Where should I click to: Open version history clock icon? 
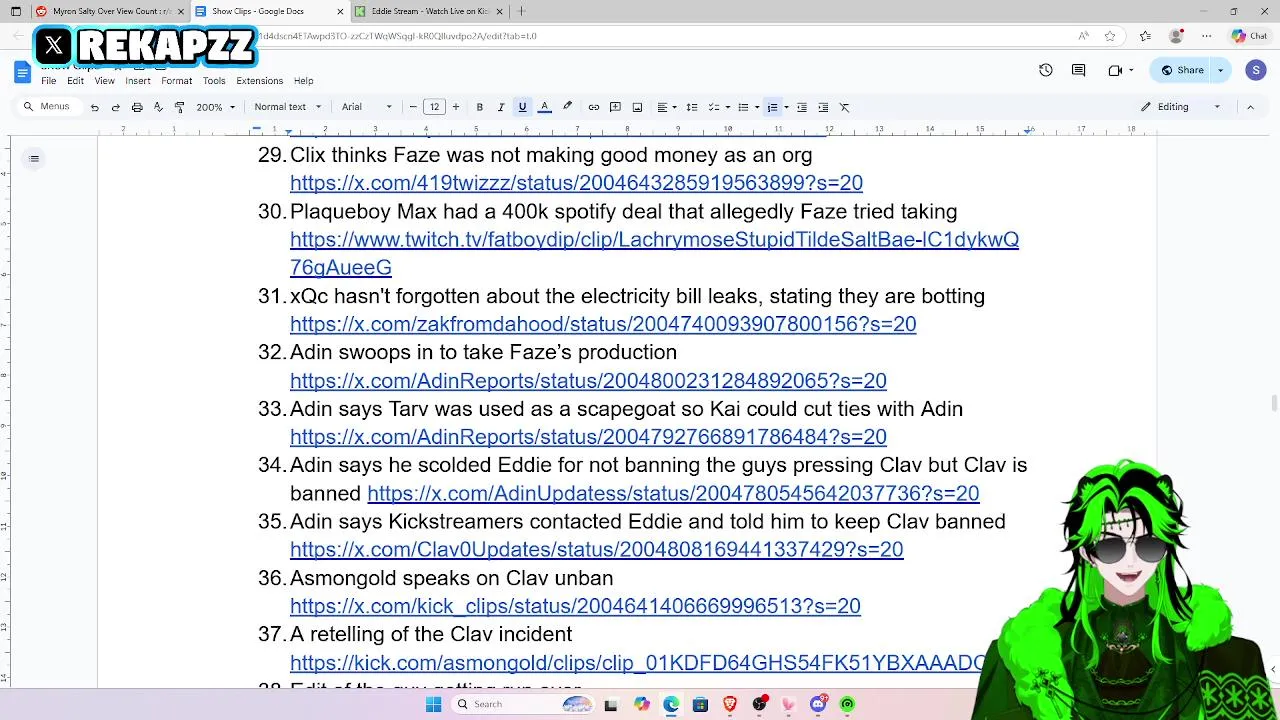click(1045, 70)
